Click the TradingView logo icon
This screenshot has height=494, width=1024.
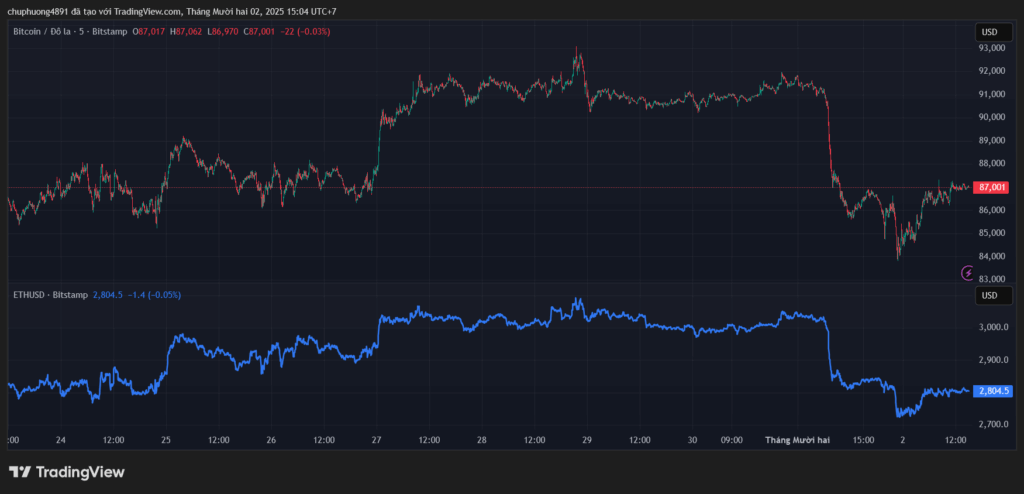coord(20,472)
